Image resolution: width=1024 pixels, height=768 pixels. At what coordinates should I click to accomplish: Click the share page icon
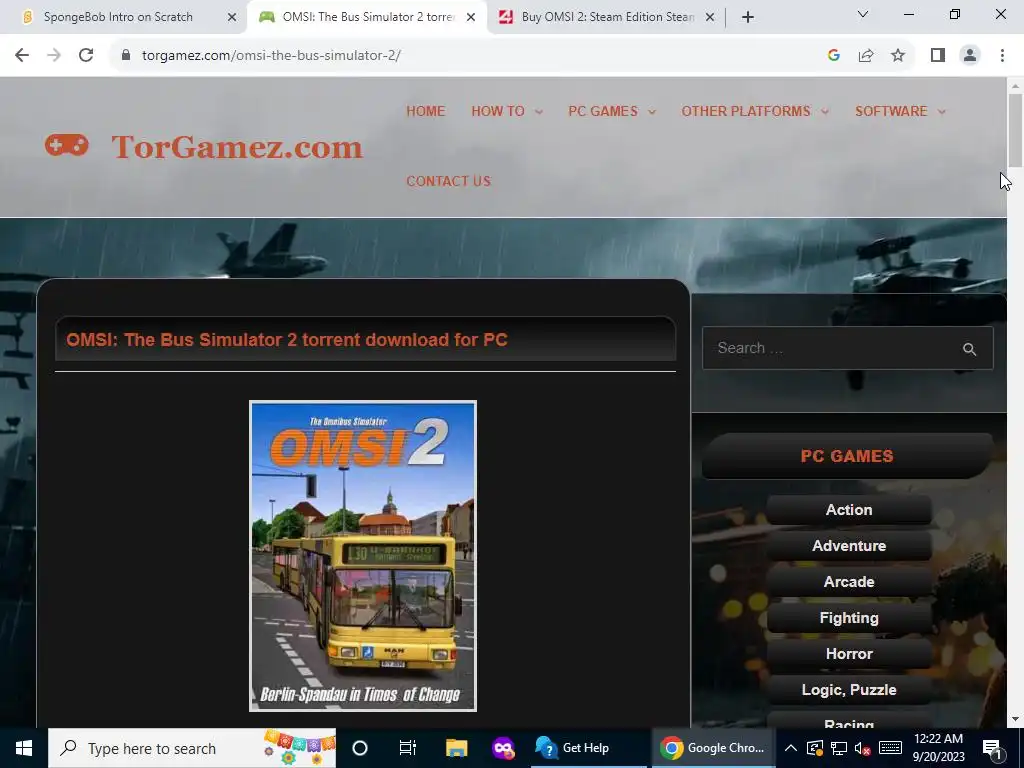tap(866, 56)
